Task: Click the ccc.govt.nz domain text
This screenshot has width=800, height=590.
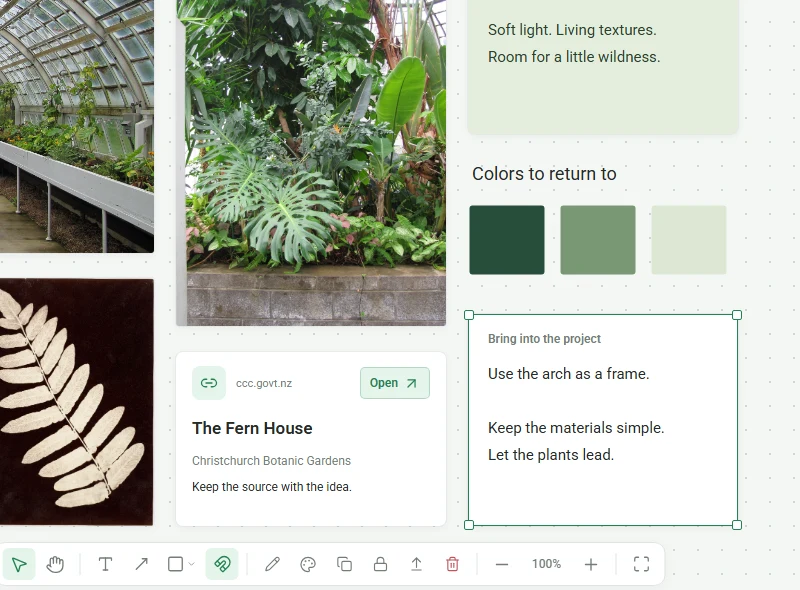Action: point(264,383)
